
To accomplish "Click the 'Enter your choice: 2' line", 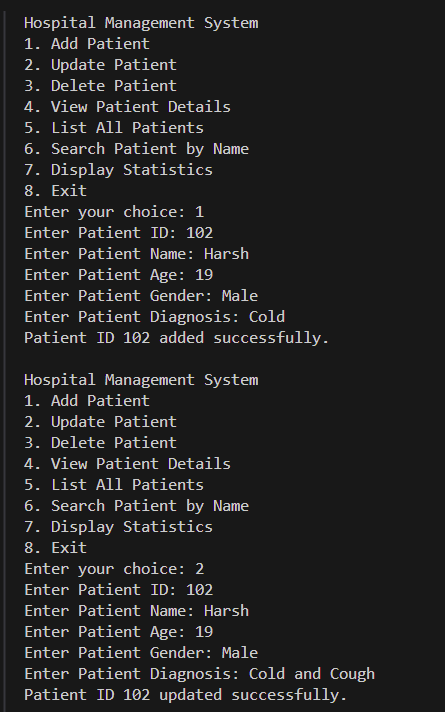I will tap(114, 569).
